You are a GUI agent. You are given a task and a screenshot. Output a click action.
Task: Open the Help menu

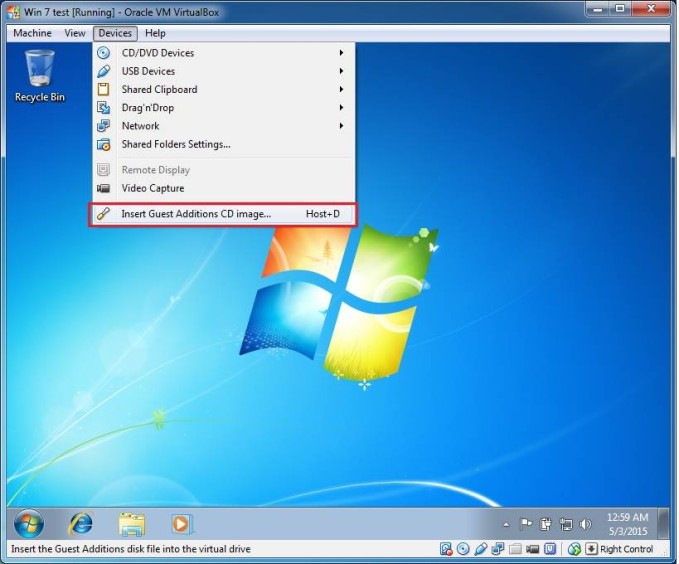click(155, 33)
